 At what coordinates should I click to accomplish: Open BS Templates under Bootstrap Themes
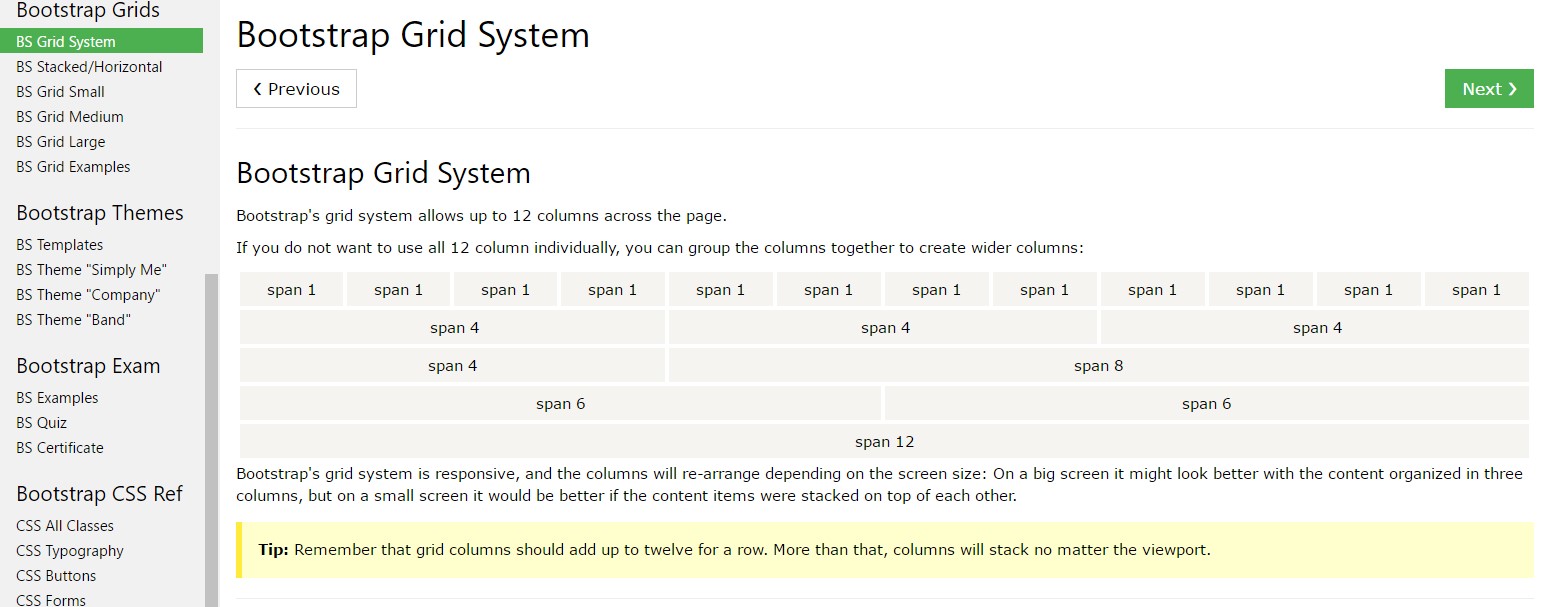[59, 244]
